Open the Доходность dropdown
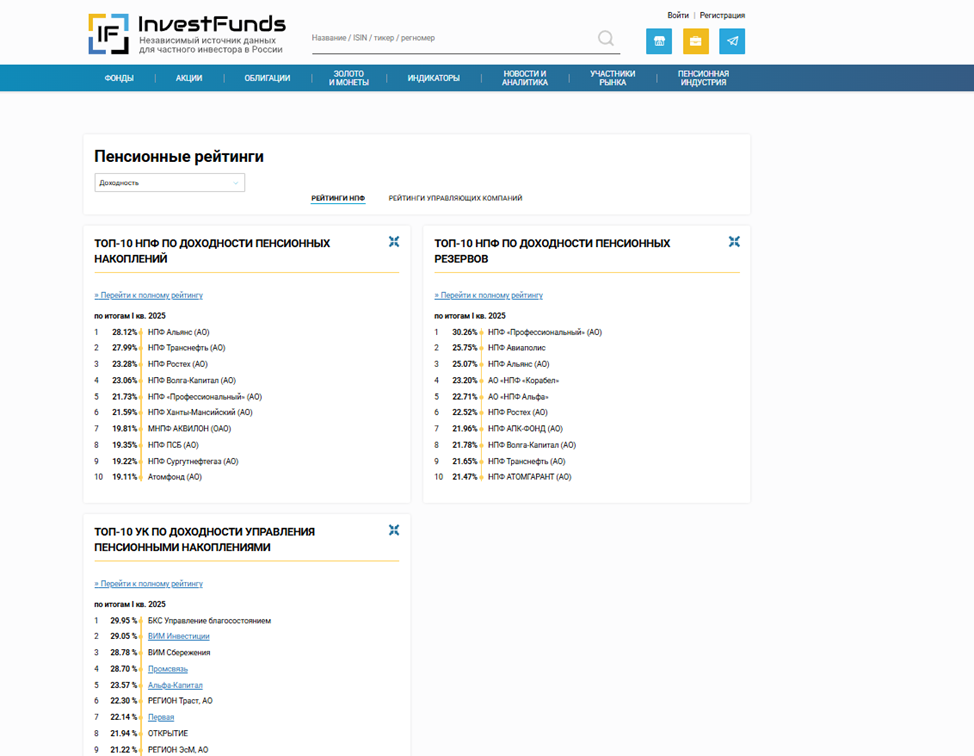 [170, 183]
